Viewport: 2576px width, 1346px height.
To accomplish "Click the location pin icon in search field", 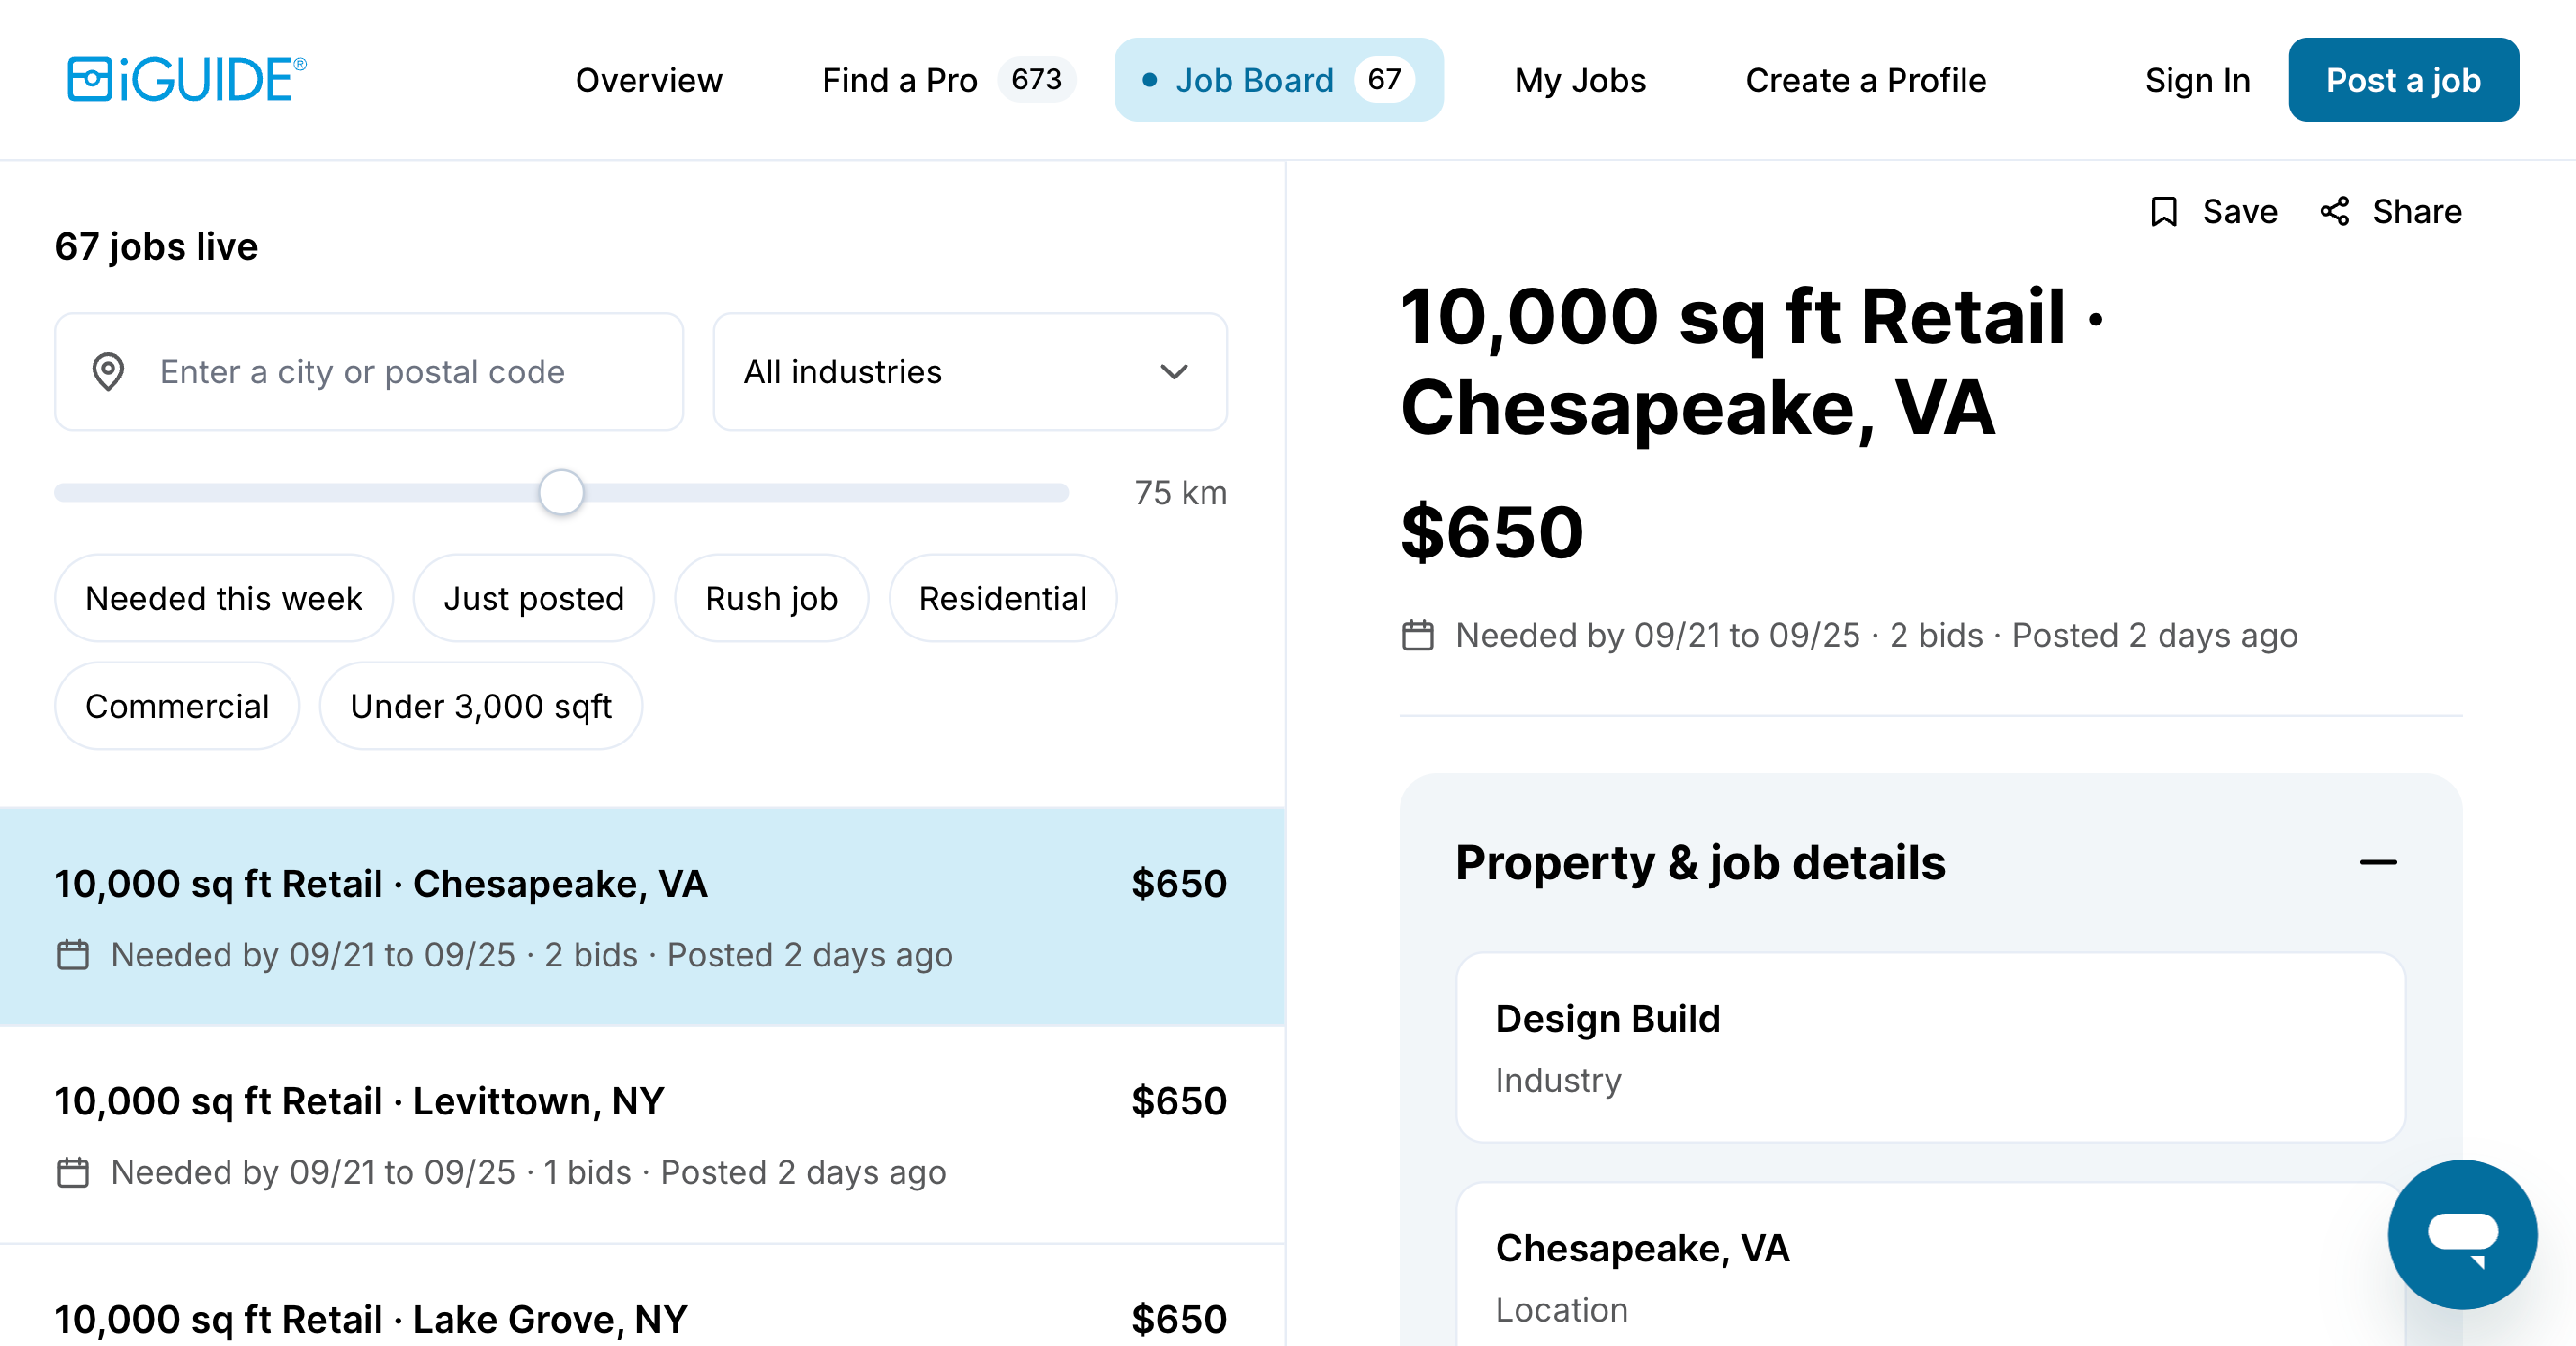I will click(108, 372).
